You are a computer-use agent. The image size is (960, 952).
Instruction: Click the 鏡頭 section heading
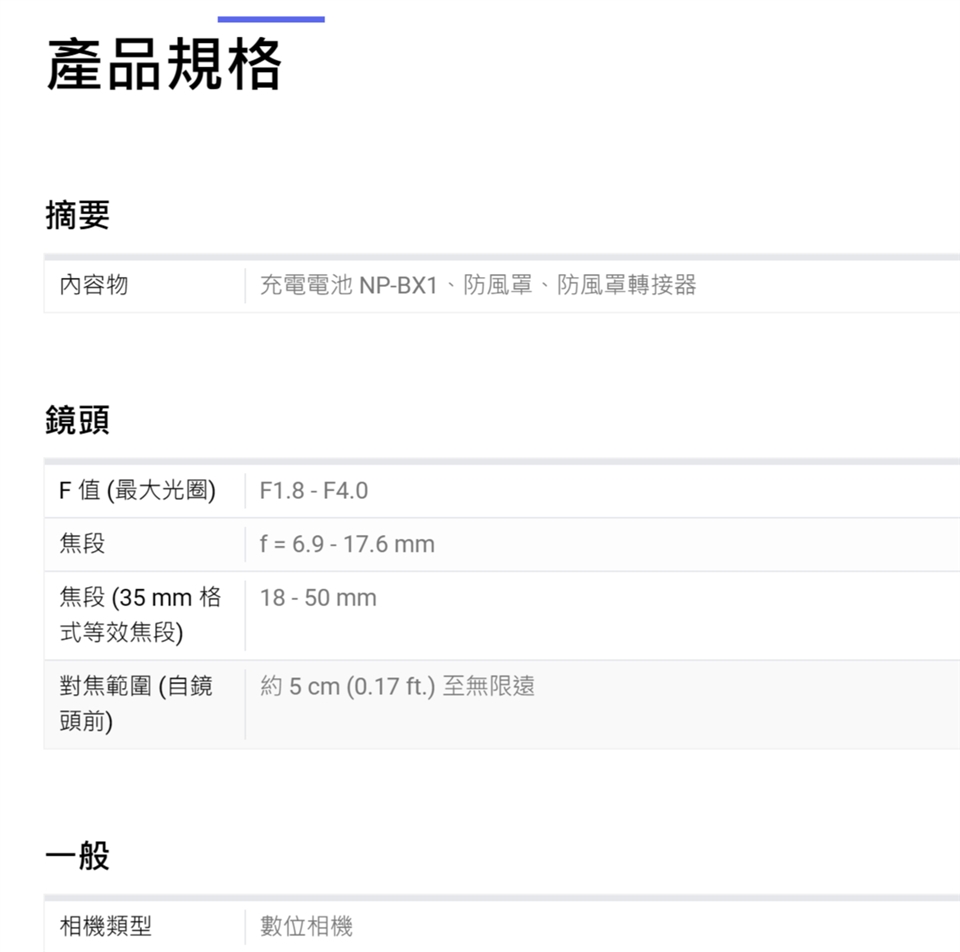click(x=77, y=421)
